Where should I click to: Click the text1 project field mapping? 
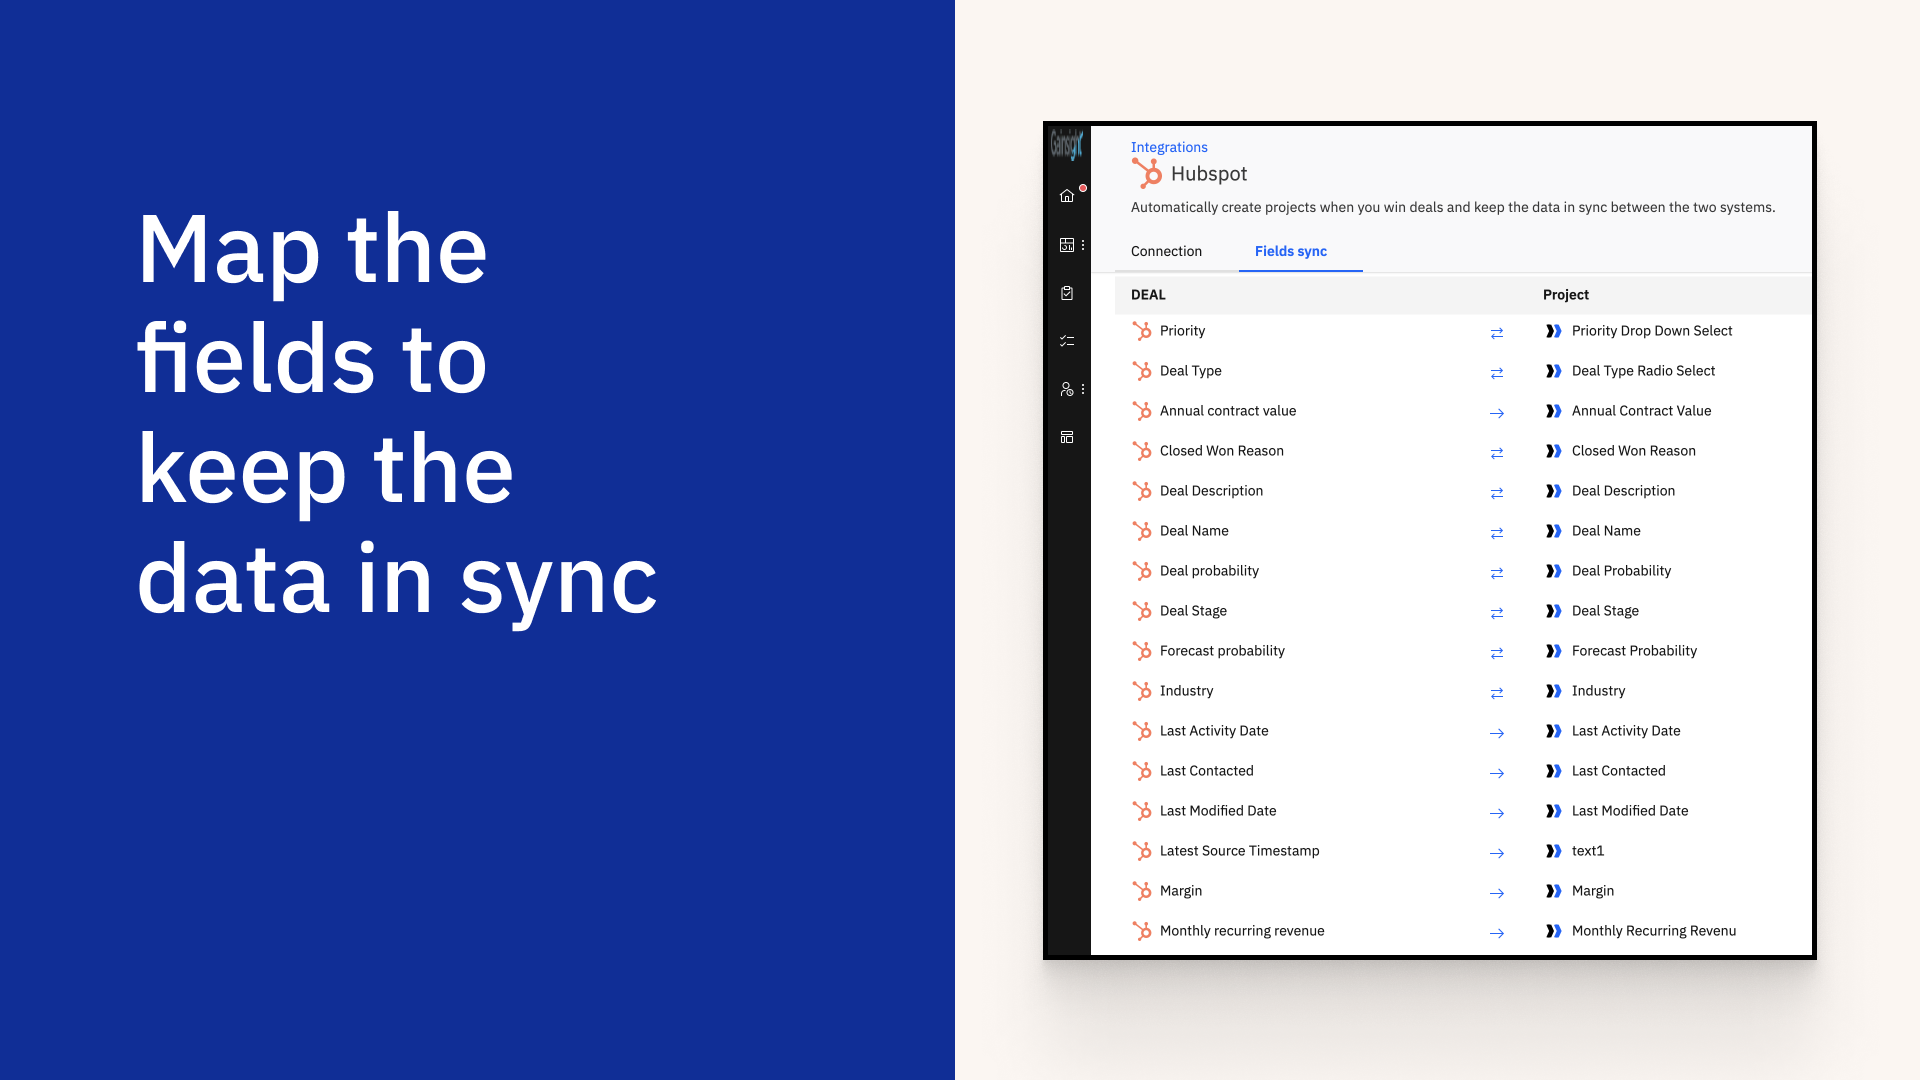(x=1587, y=851)
